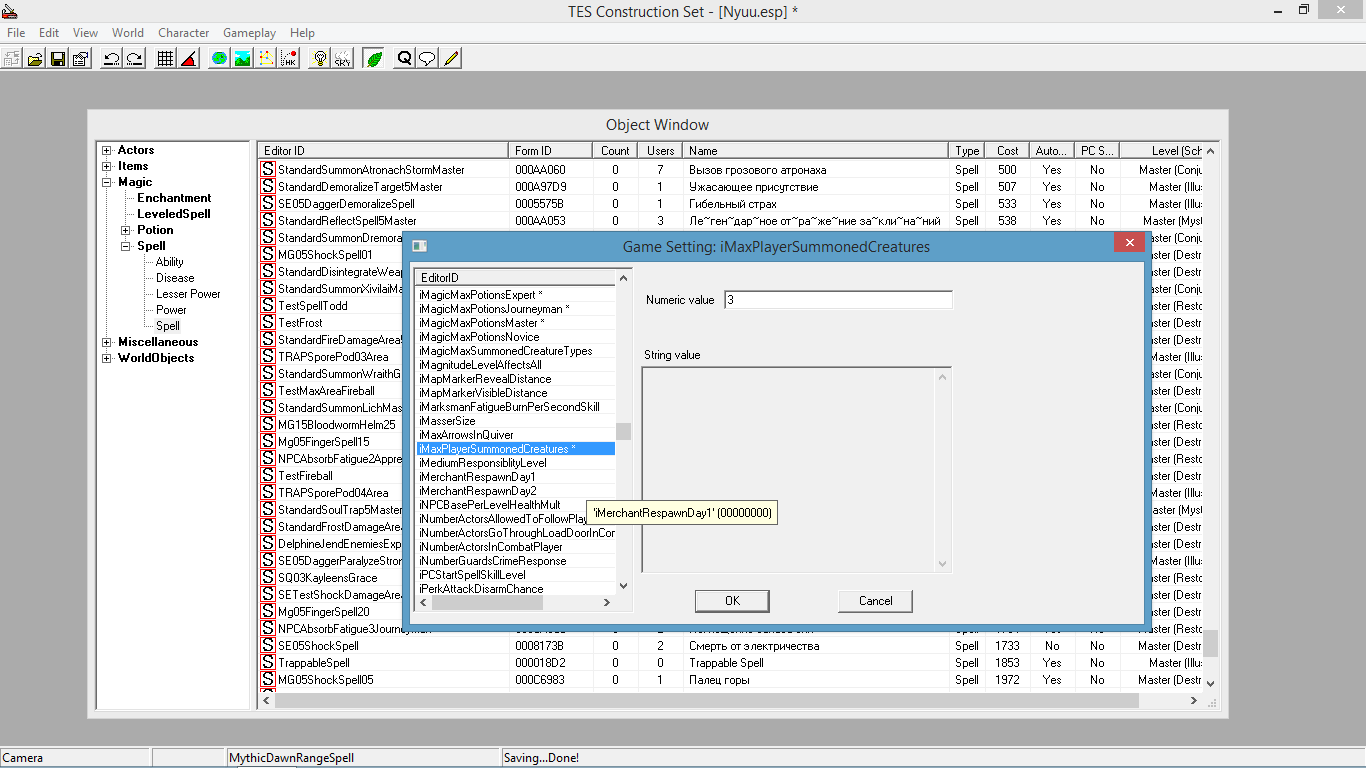The height and width of the screenshot is (768, 1366).
Task: Click the Numeric value input field
Action: 838,300
